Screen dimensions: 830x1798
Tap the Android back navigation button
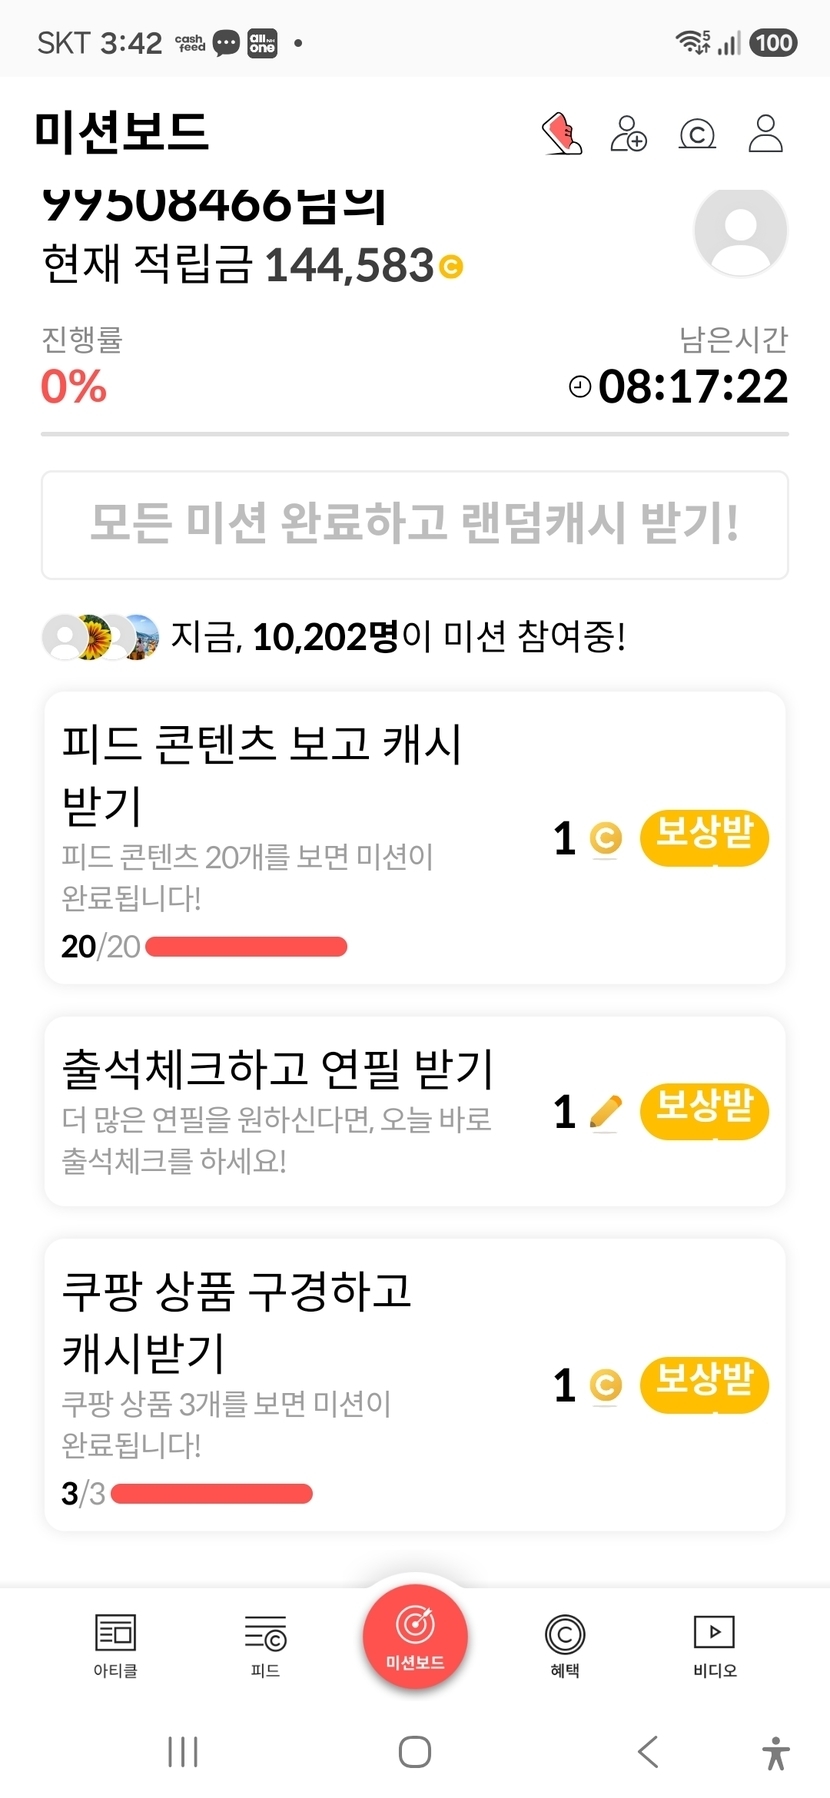click(648, 1751)
